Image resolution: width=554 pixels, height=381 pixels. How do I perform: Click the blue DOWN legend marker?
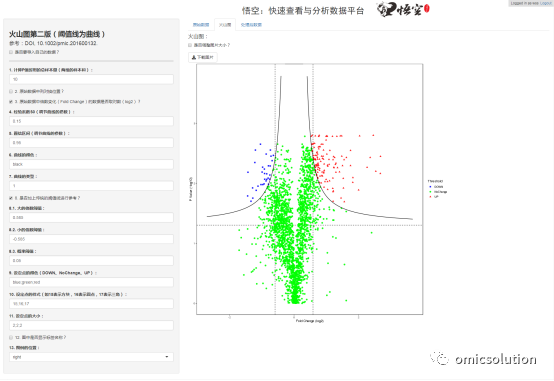click(x=430, y=187)
